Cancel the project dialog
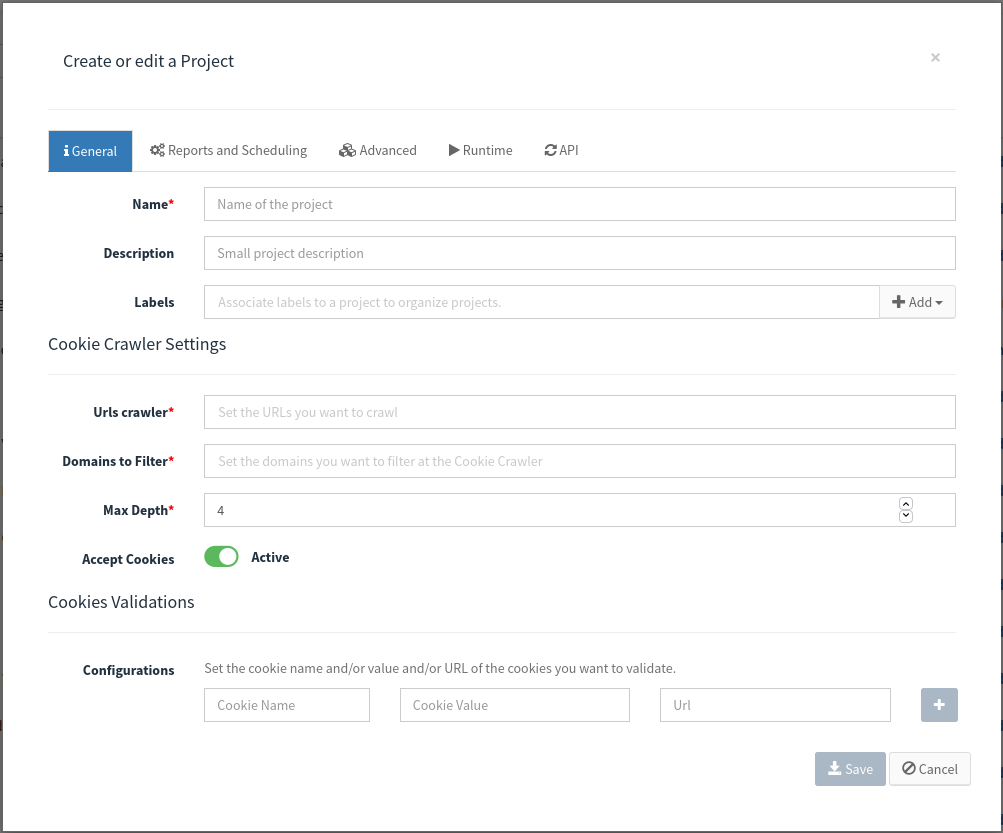Viewport: 1003px width, 833px height. (x=930, y=769)
